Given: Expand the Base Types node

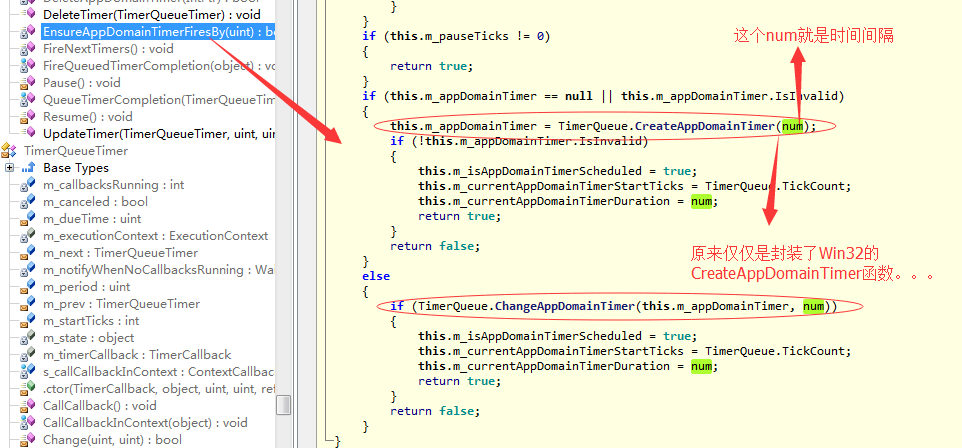Looking at the screenshot, I should pyautogui.click(x=9, y=168).
